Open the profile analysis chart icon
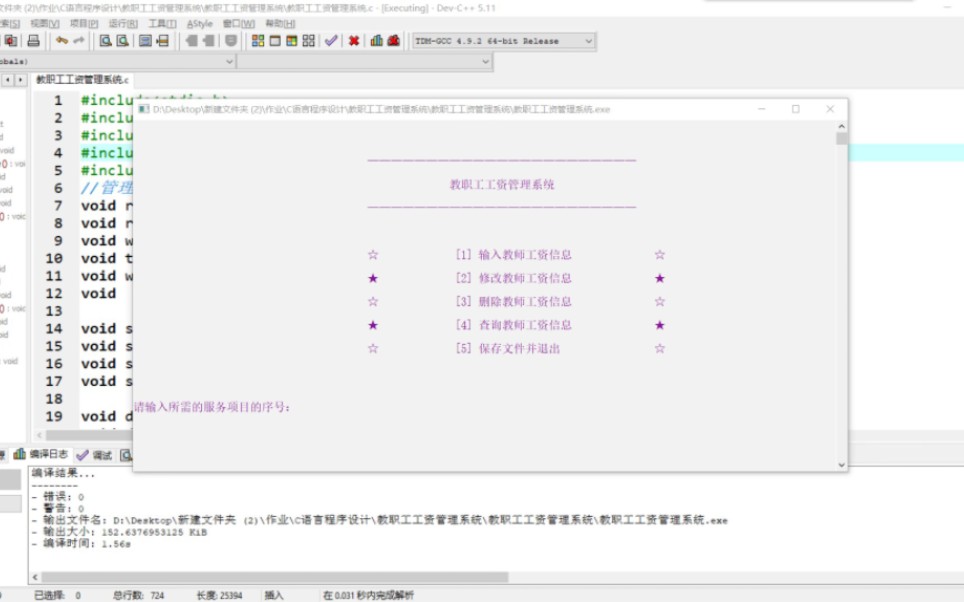964x602 pixels. click(x=376, y=40)
